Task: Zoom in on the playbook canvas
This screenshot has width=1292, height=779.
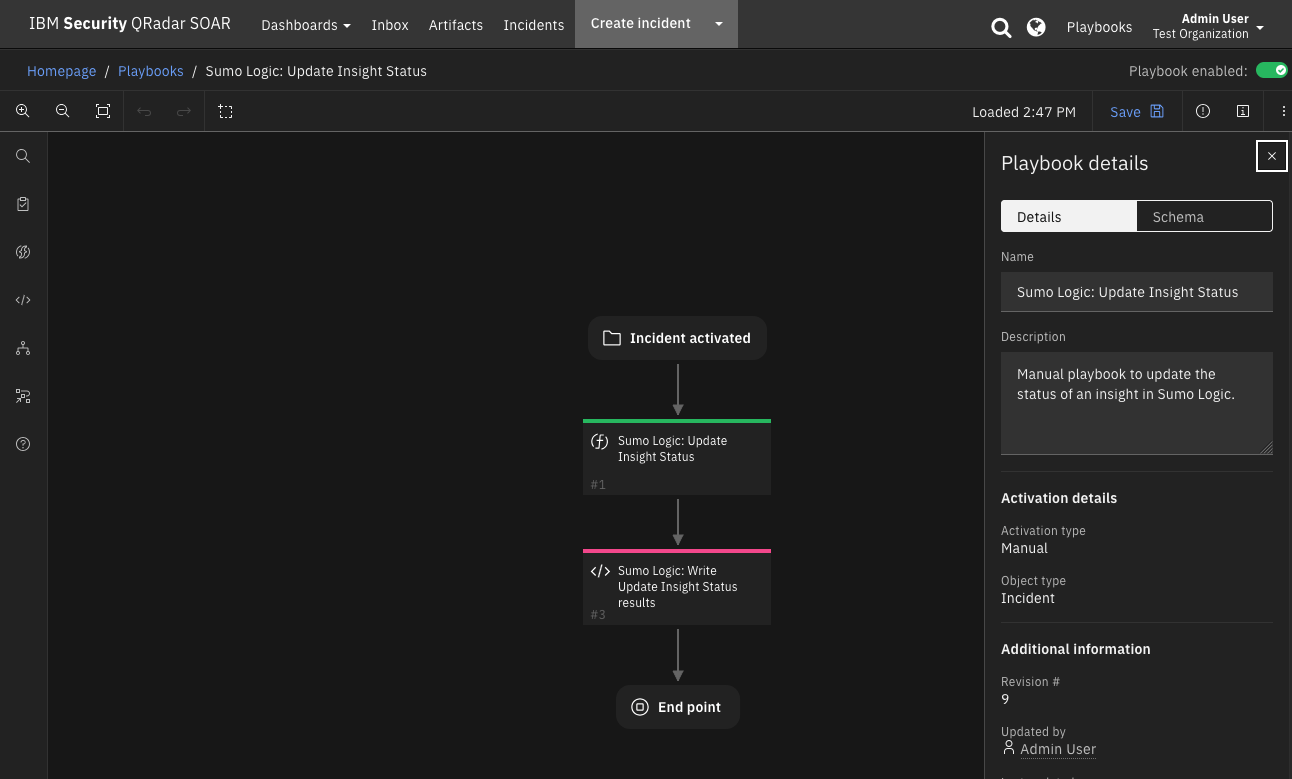Action: pos(23,111)
